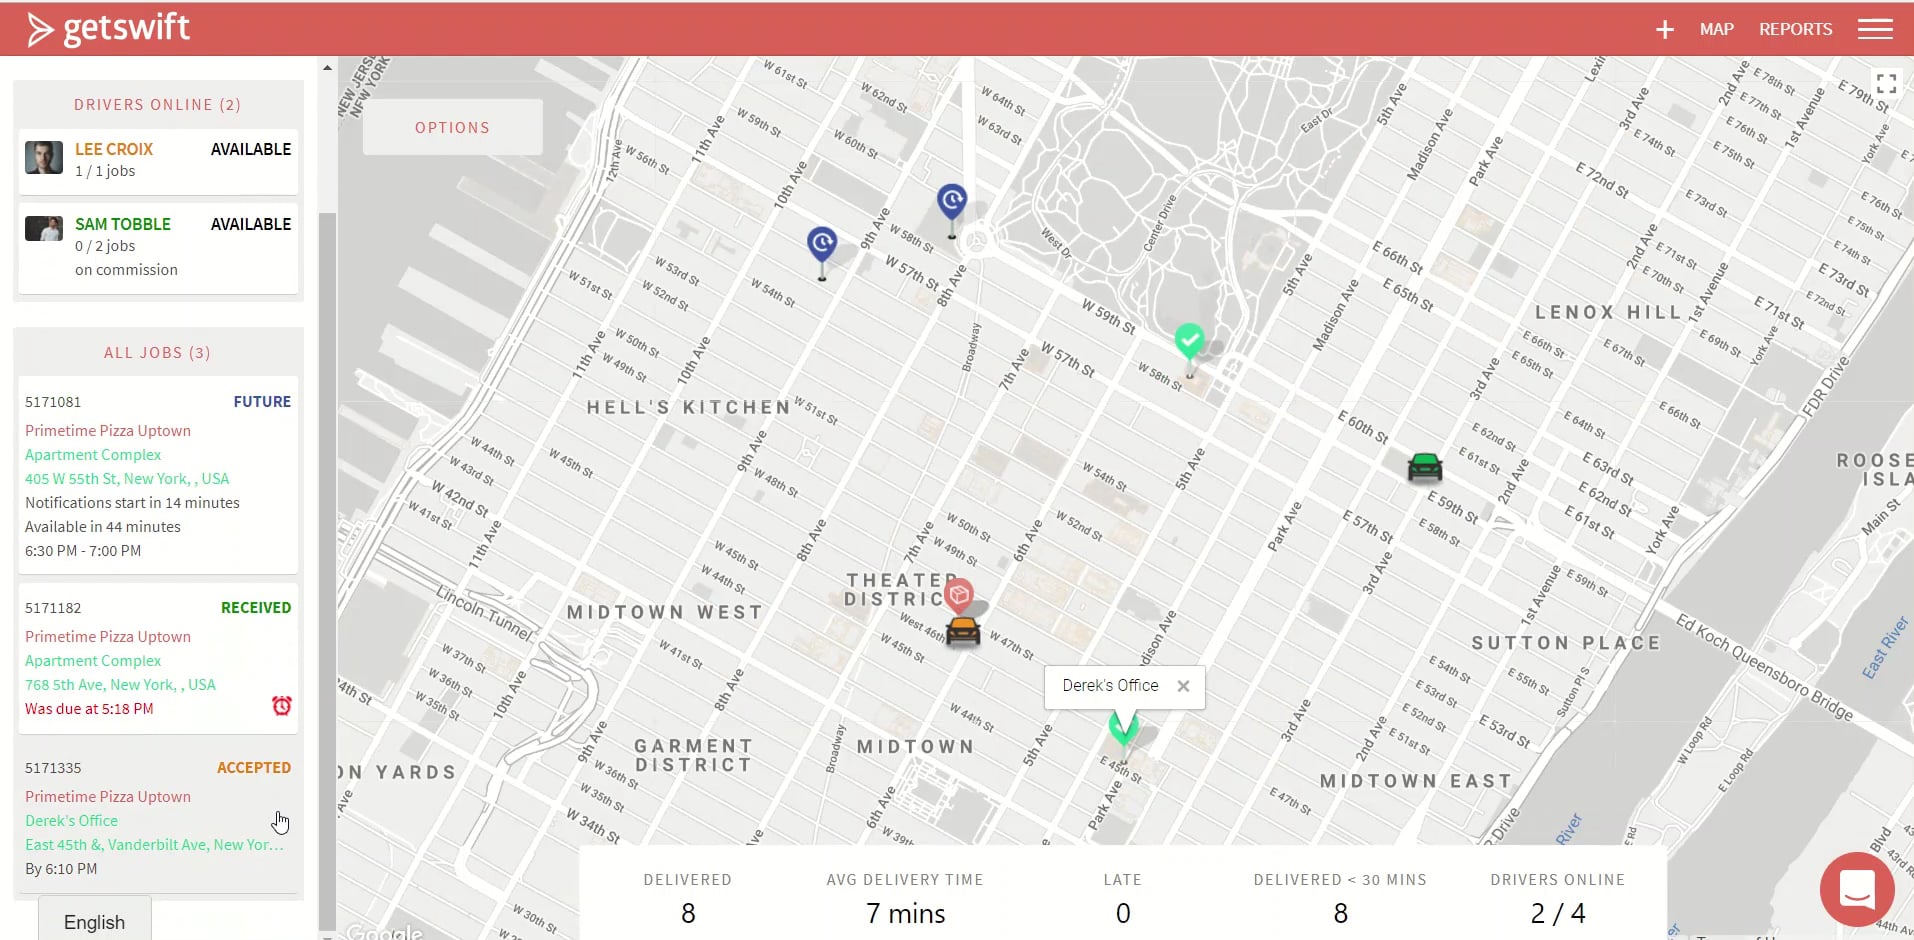Open the add new job plus icon
This screenshot has height=940, width=1914.
(x=1664, y=29)
